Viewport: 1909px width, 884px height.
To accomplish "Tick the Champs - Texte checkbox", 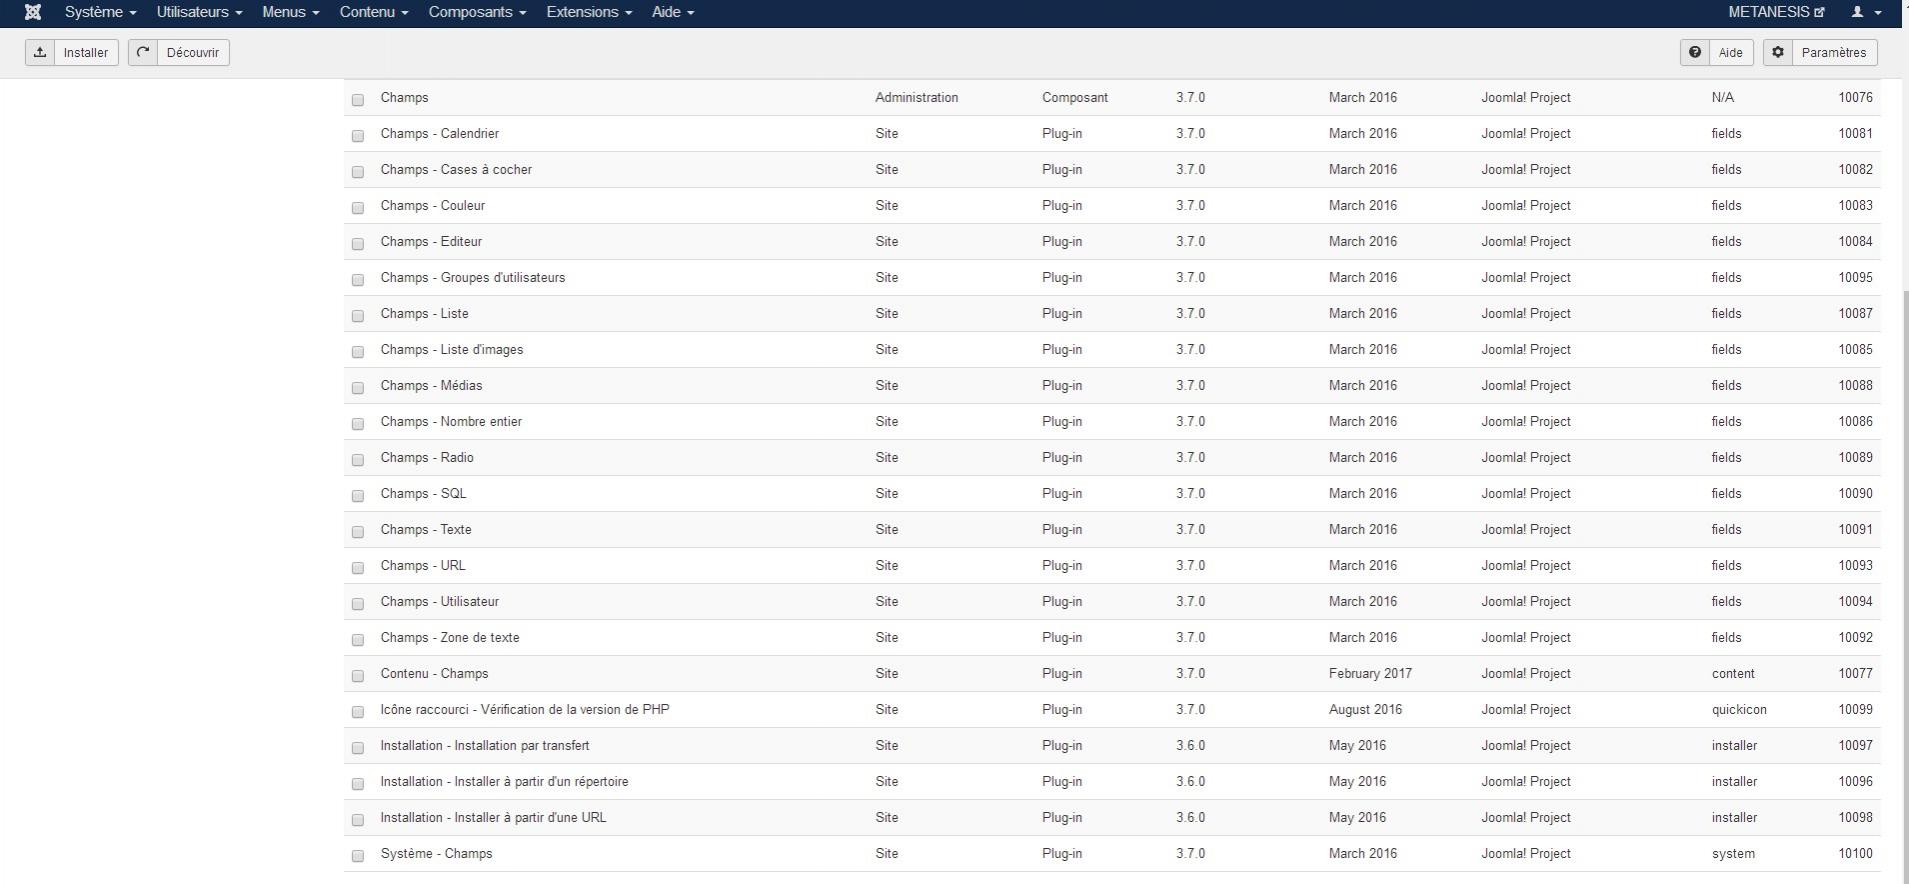I will coord(358,531).
